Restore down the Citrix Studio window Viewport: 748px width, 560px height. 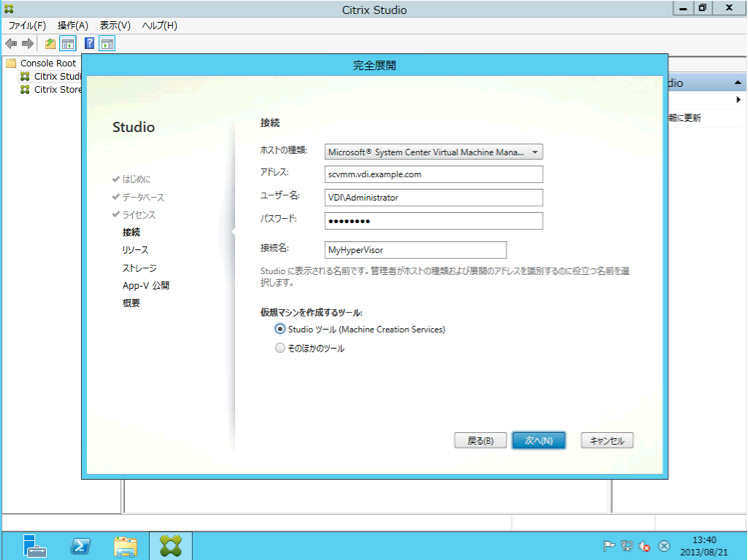point(702,8)
